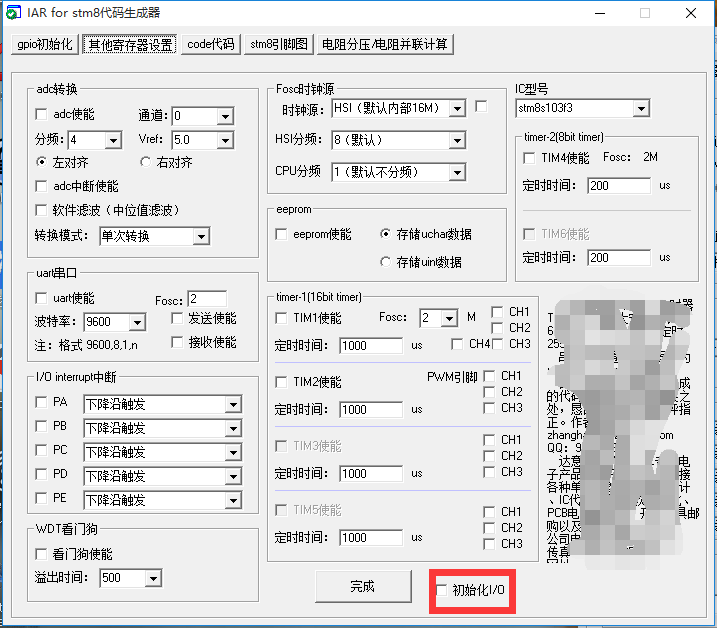717x628 pixels.
Task: Click TIM1 定时时间 input field
Action: tap(371, 346)
